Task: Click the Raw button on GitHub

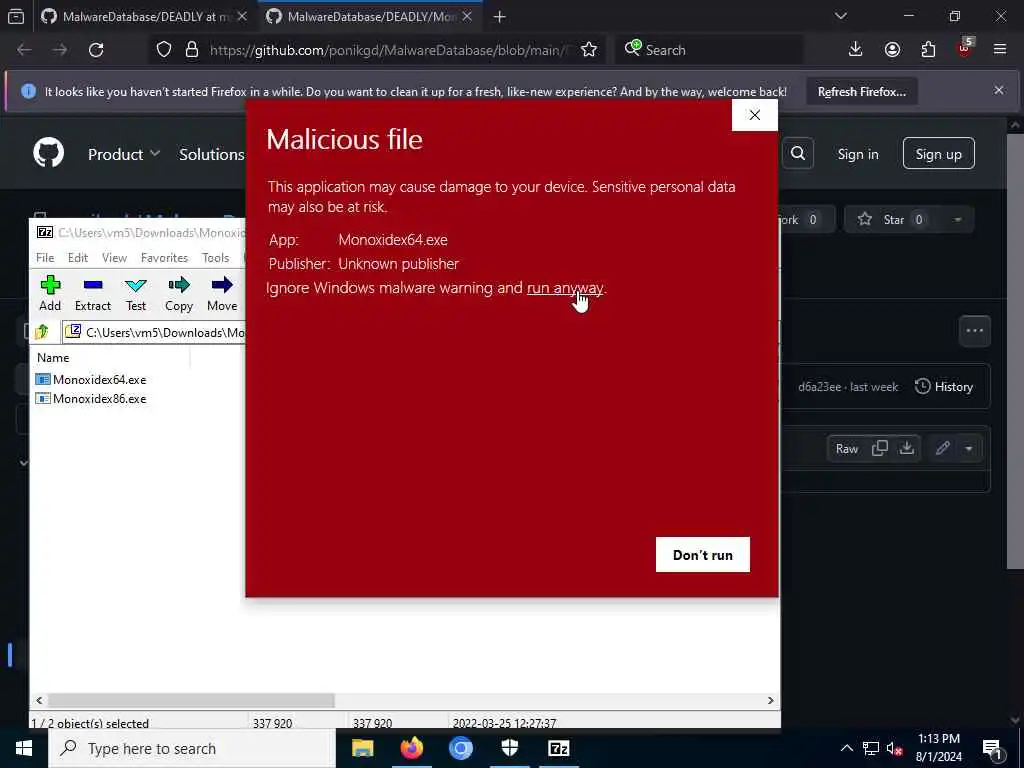Action: [847, 449]
